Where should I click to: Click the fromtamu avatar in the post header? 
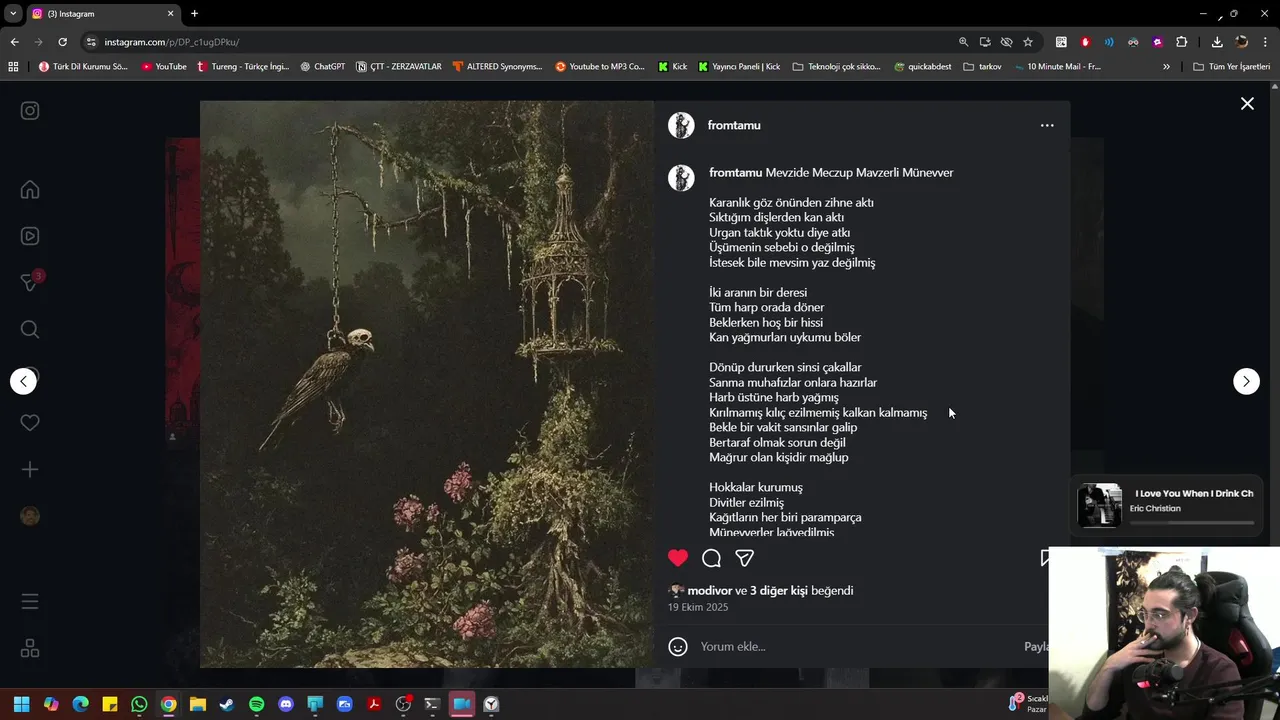coord(681,125)
